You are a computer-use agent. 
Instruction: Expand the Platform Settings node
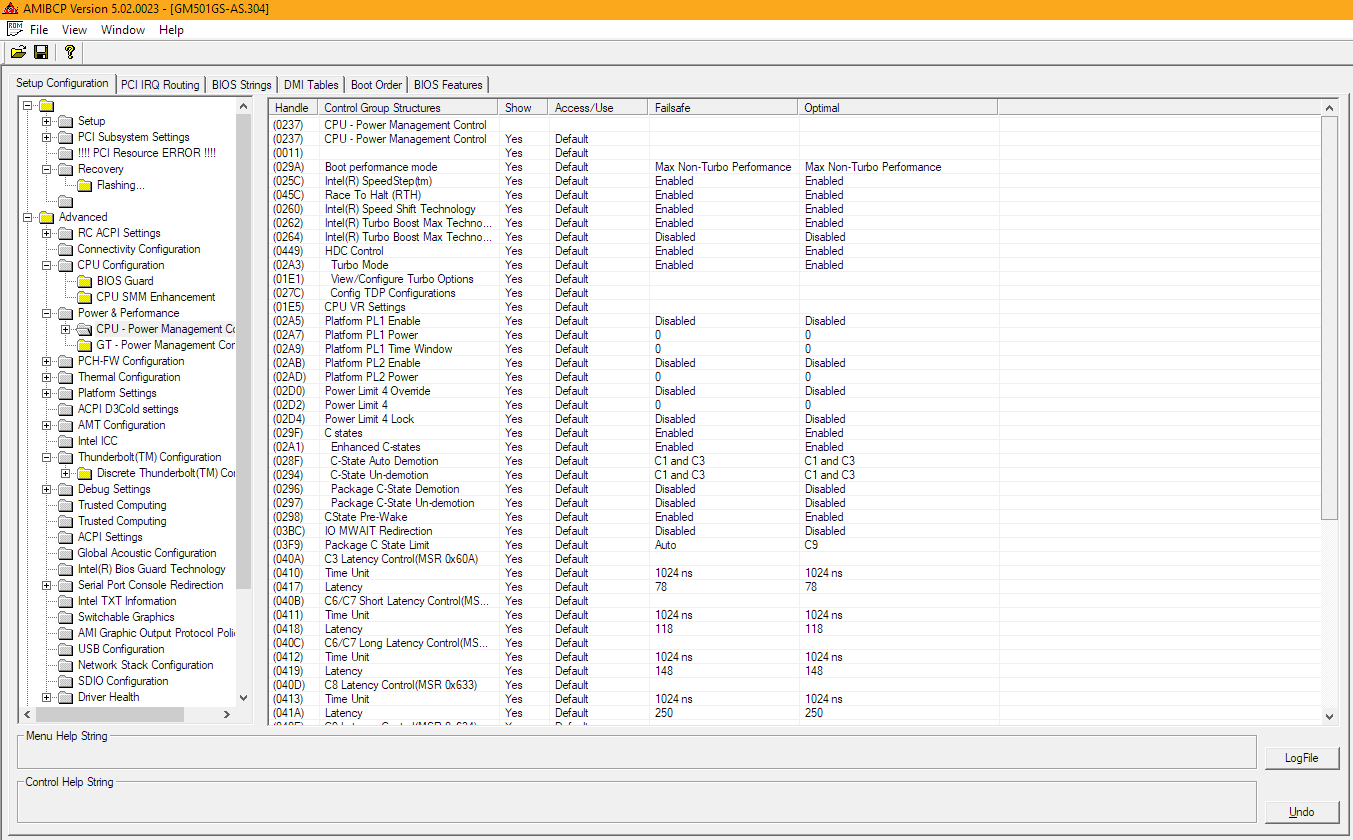pyautogui.click(x=46, y=393)
